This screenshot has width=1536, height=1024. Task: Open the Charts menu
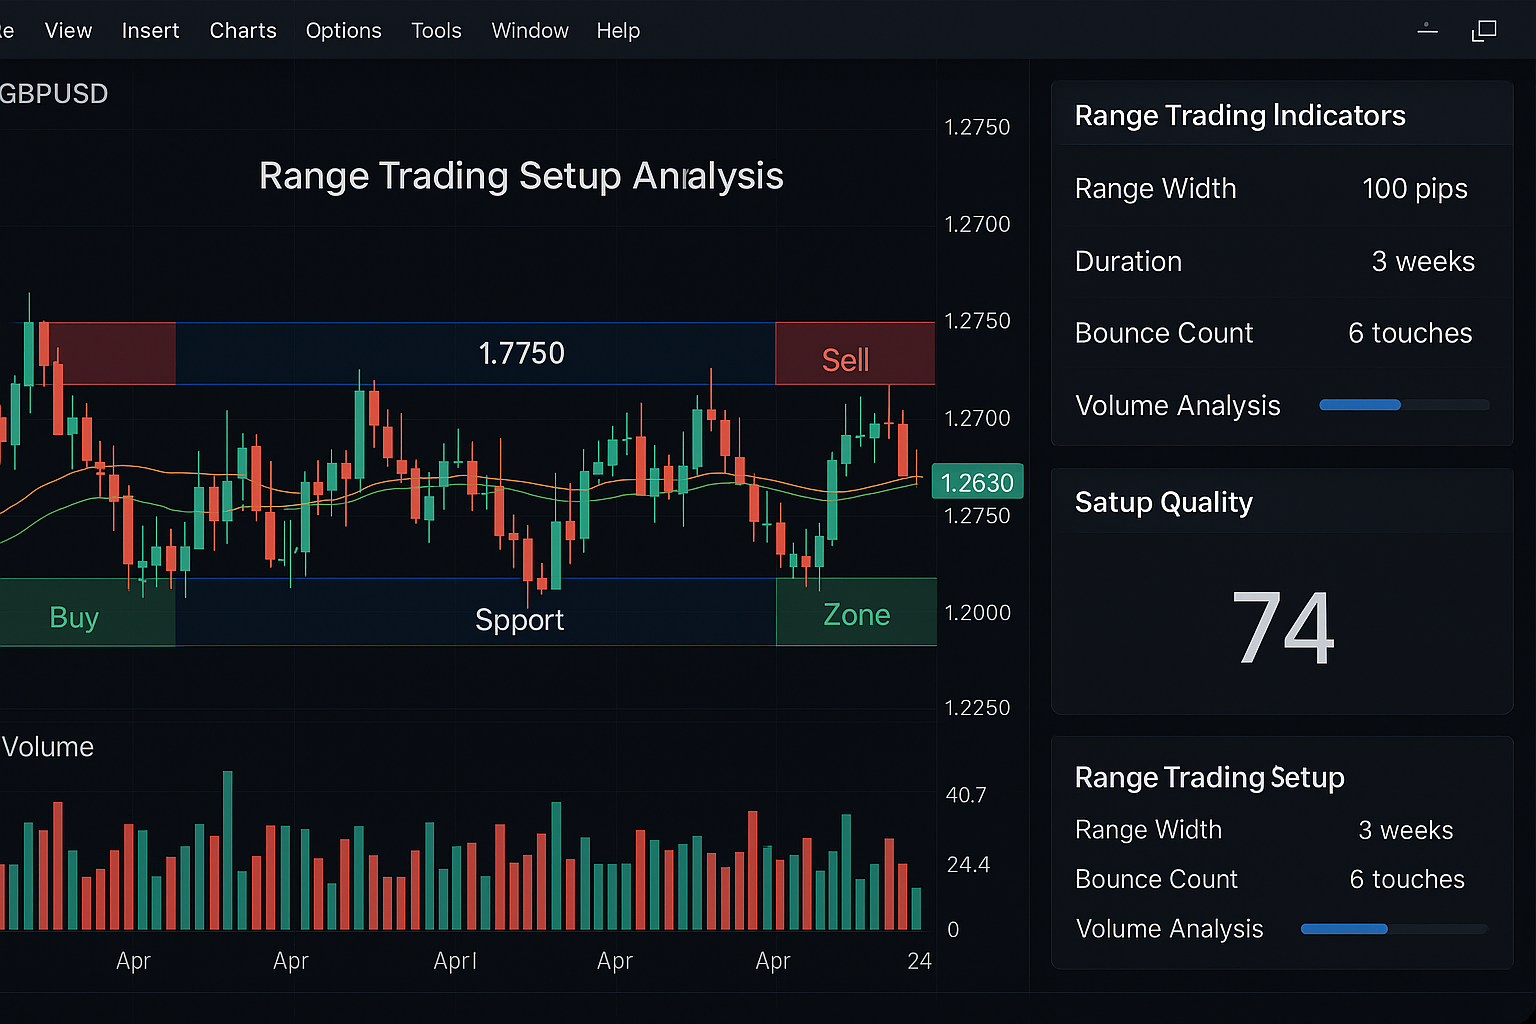coord(243,31)
